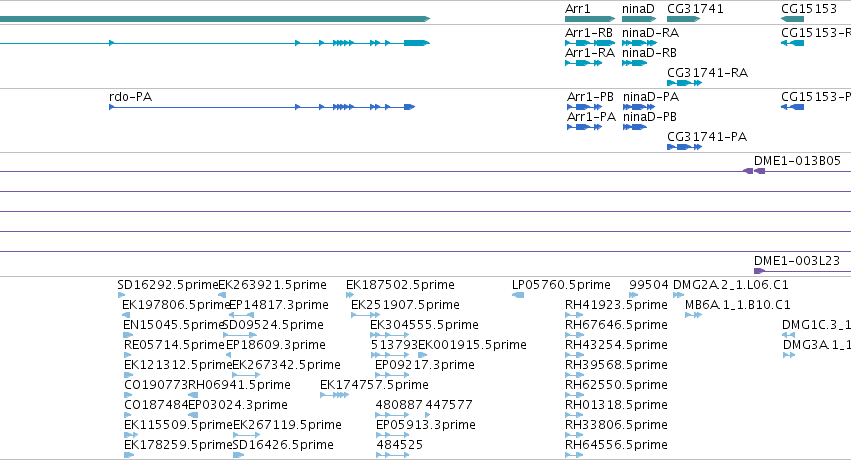
Task: Select the ninaD-RA transcript label
Action: tap(650, 33)
